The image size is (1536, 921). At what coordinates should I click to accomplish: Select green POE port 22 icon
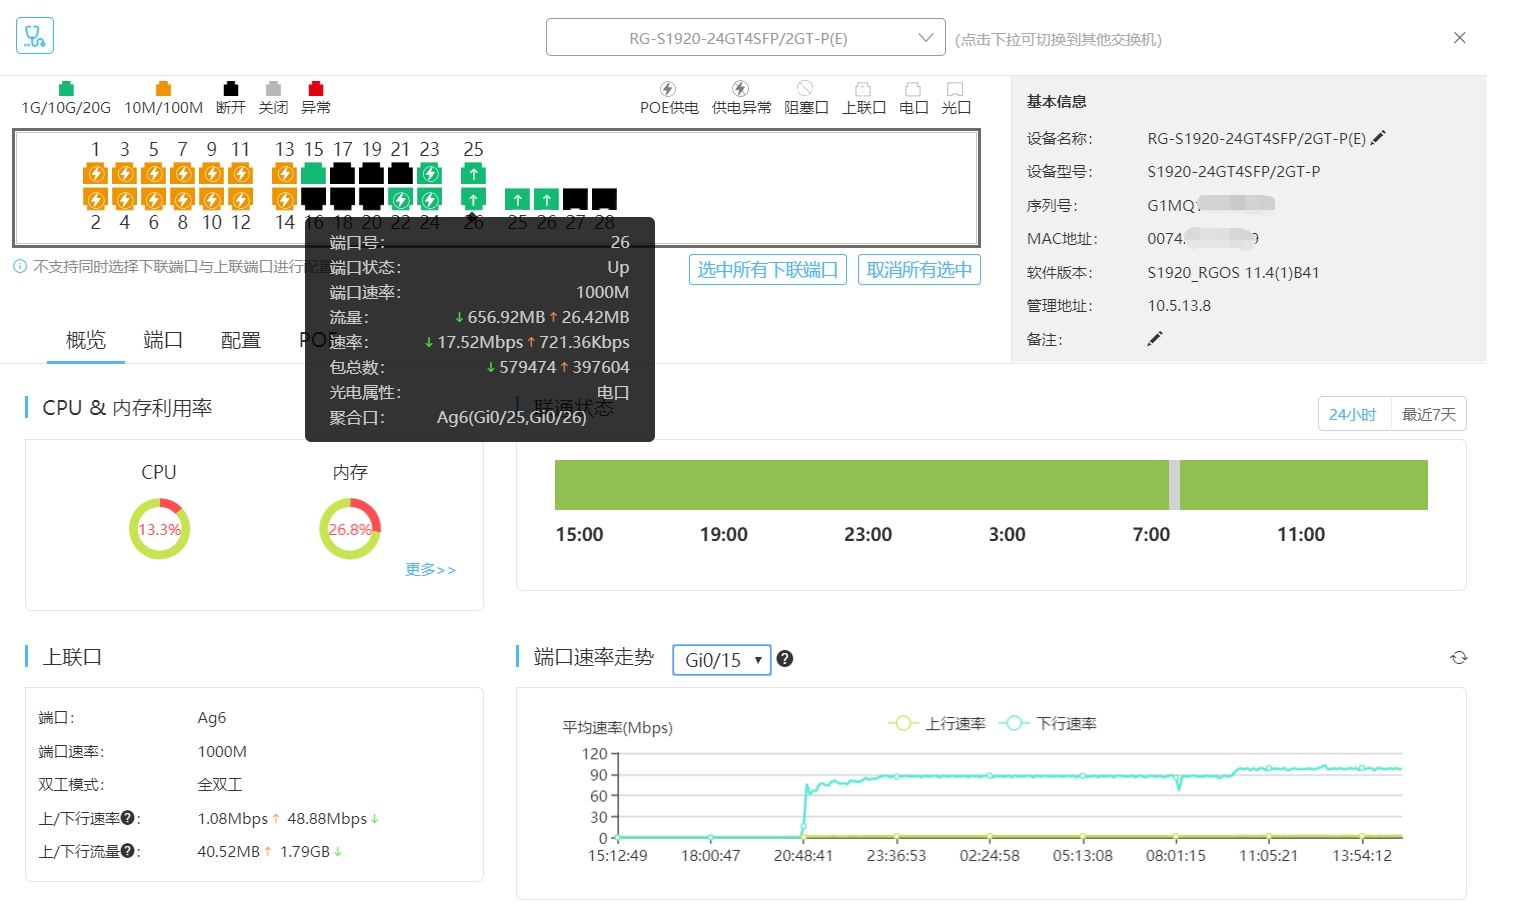tap(400, 199)
